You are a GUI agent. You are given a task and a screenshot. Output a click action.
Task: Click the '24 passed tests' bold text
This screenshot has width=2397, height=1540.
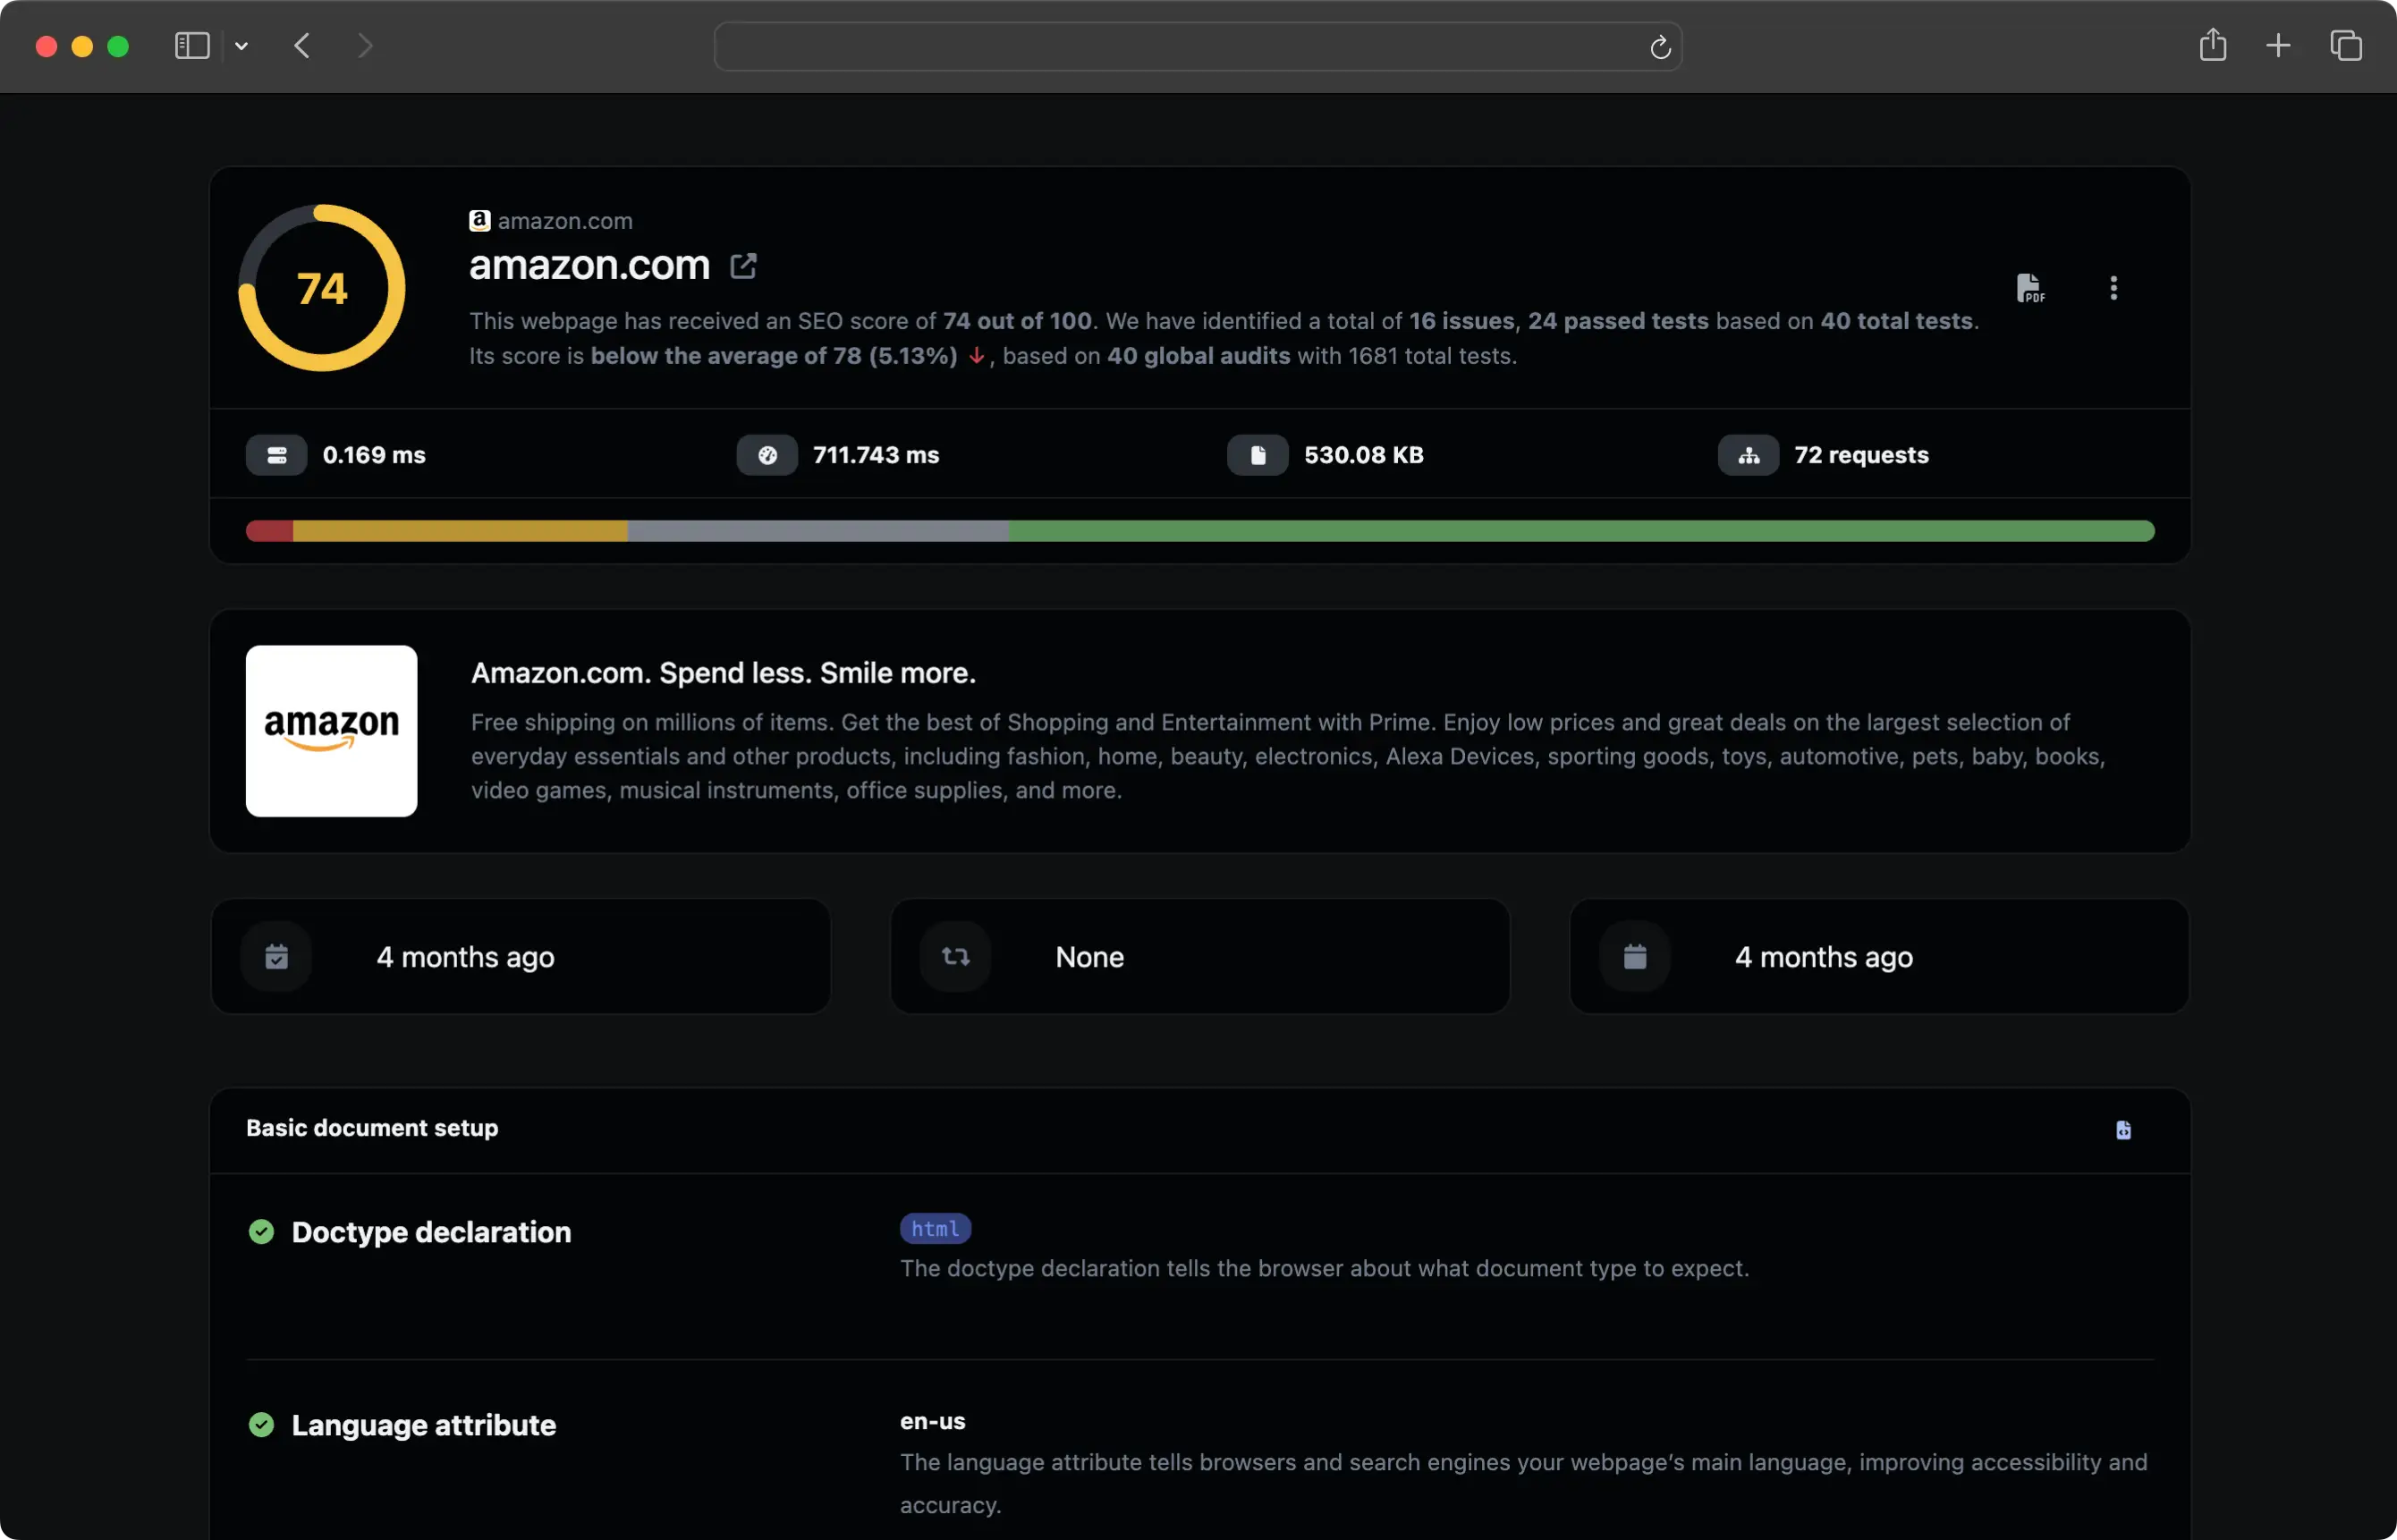[1618, 321]
